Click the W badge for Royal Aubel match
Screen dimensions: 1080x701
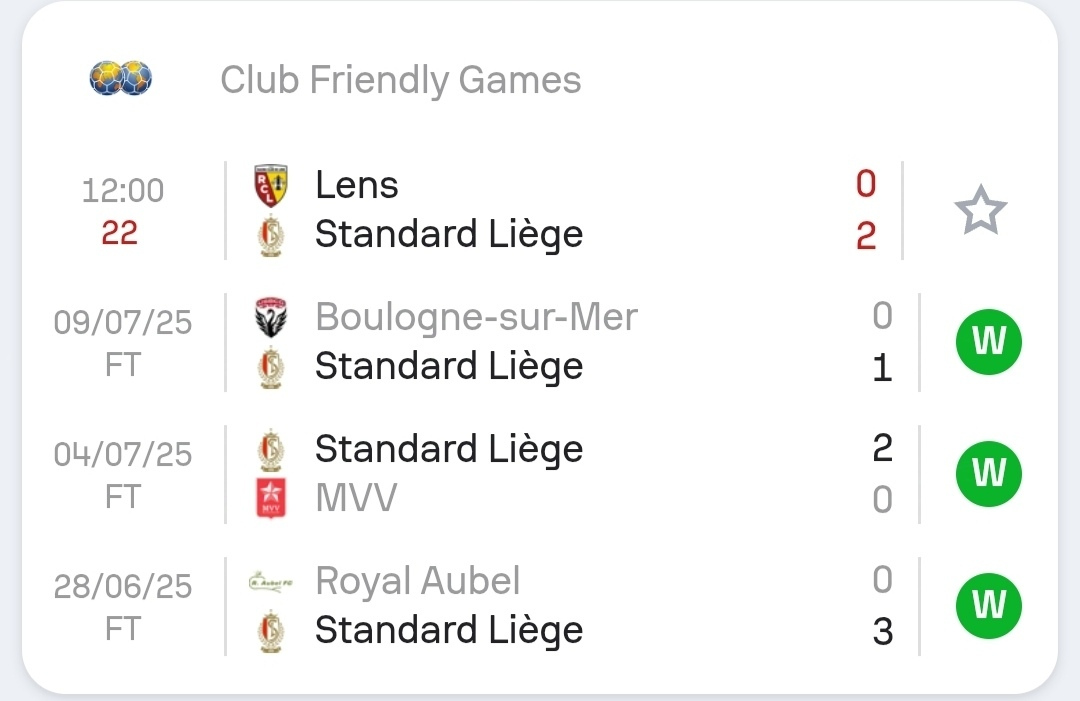click(x=988, y=605)
